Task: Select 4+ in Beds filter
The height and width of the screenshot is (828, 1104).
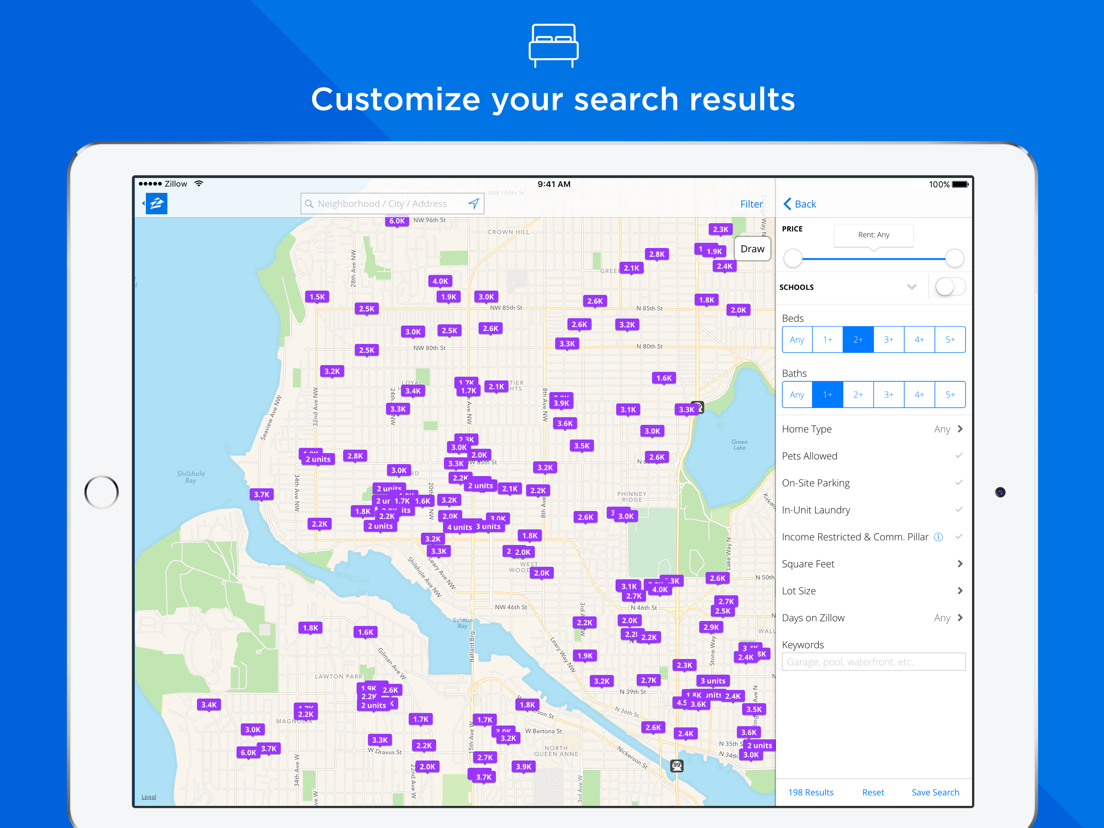Action: [x=920, y=339]
